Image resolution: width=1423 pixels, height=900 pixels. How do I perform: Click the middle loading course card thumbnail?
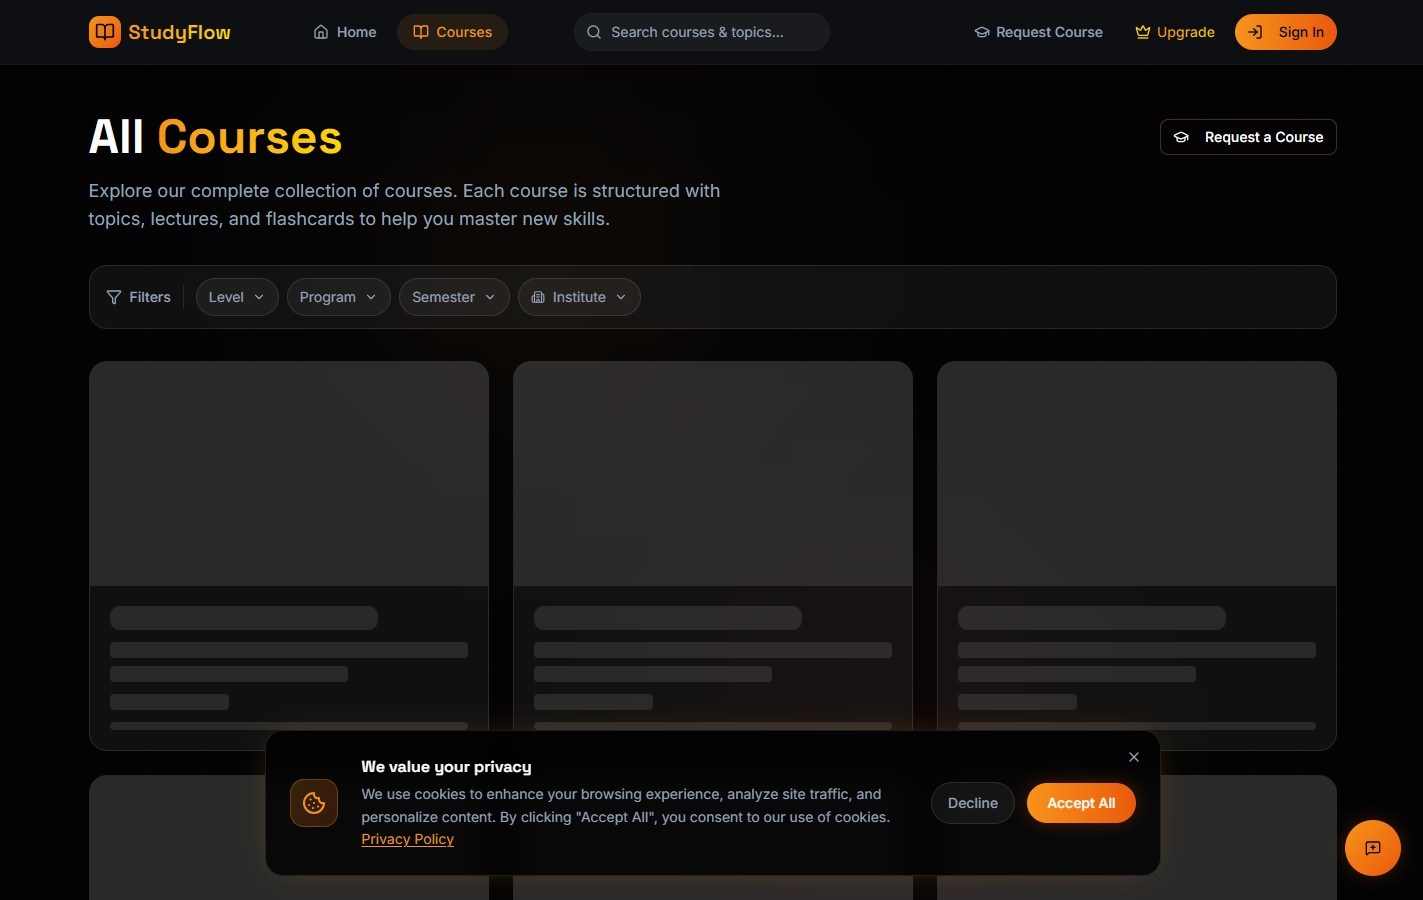713,474
